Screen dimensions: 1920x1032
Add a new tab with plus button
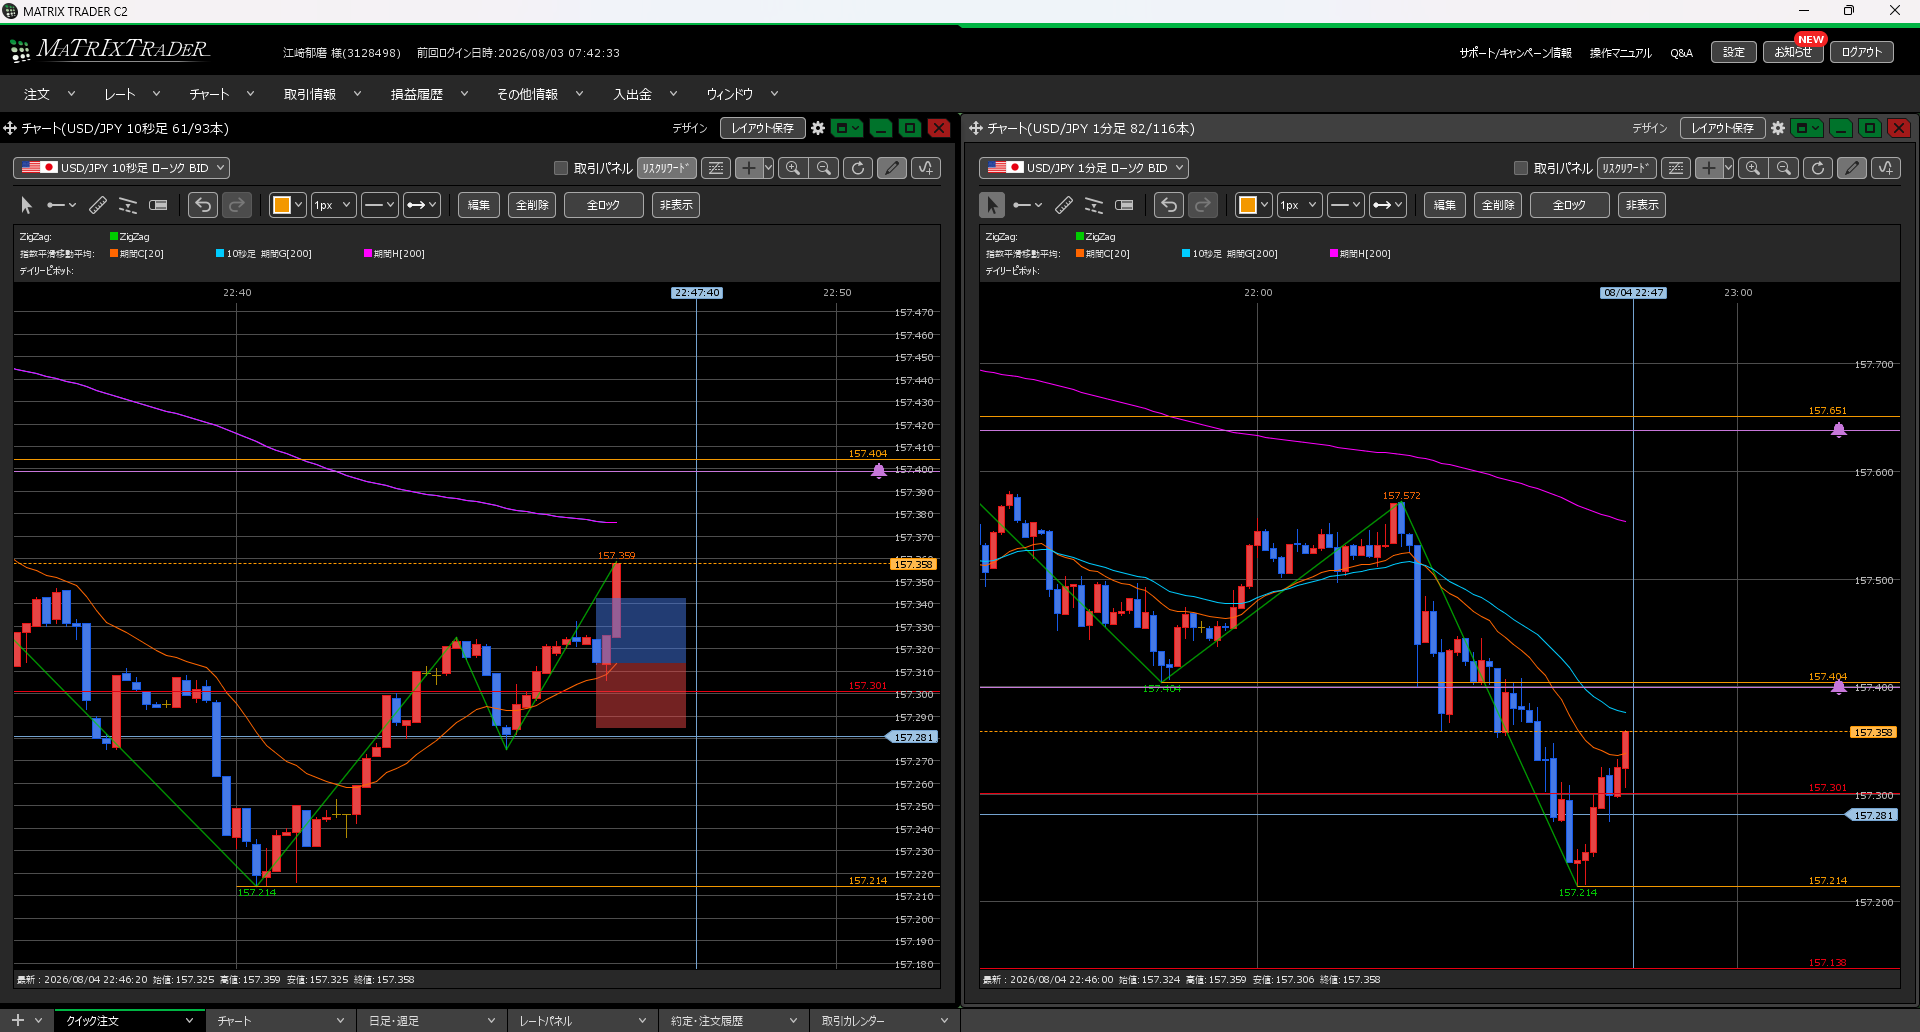coord(17,1020)
